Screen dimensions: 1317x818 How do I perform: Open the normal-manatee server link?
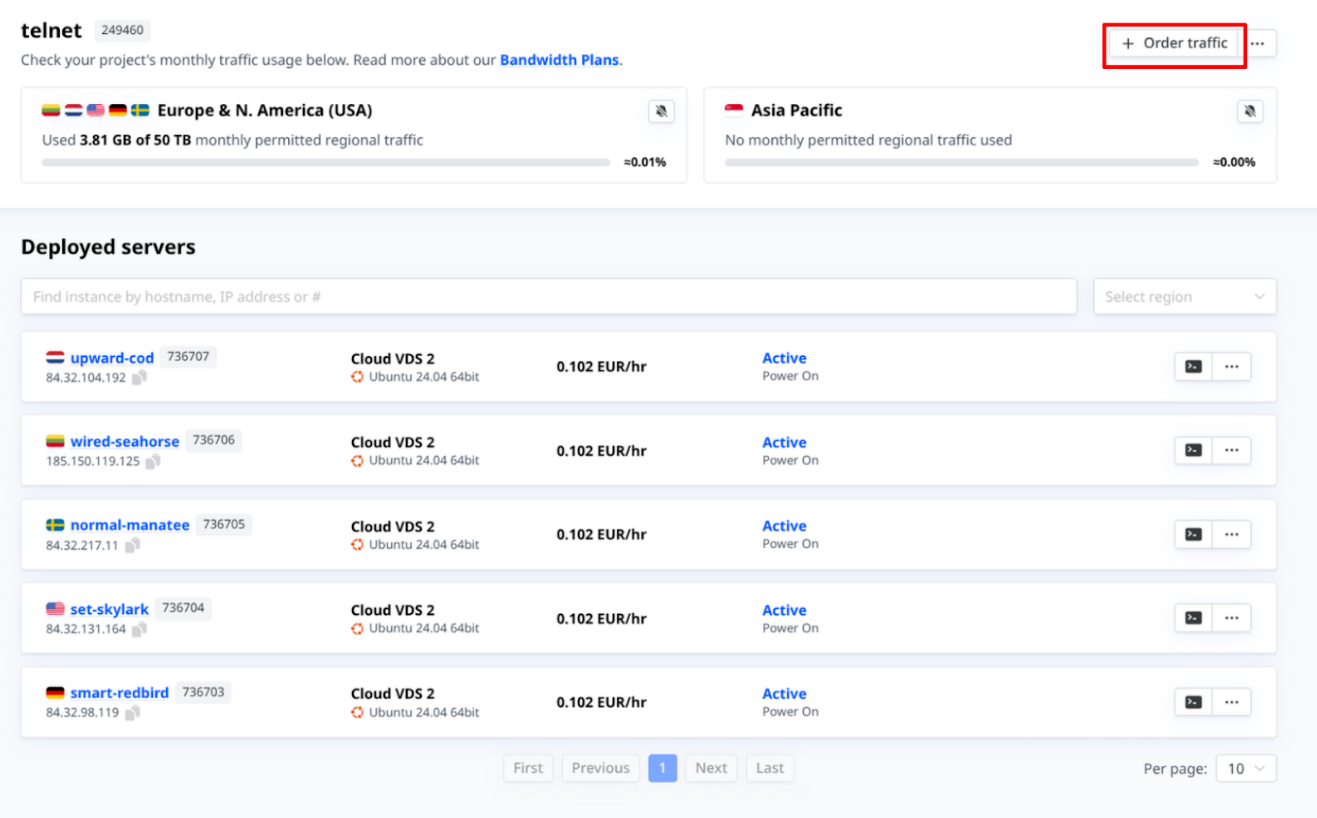tap(129, 525)
